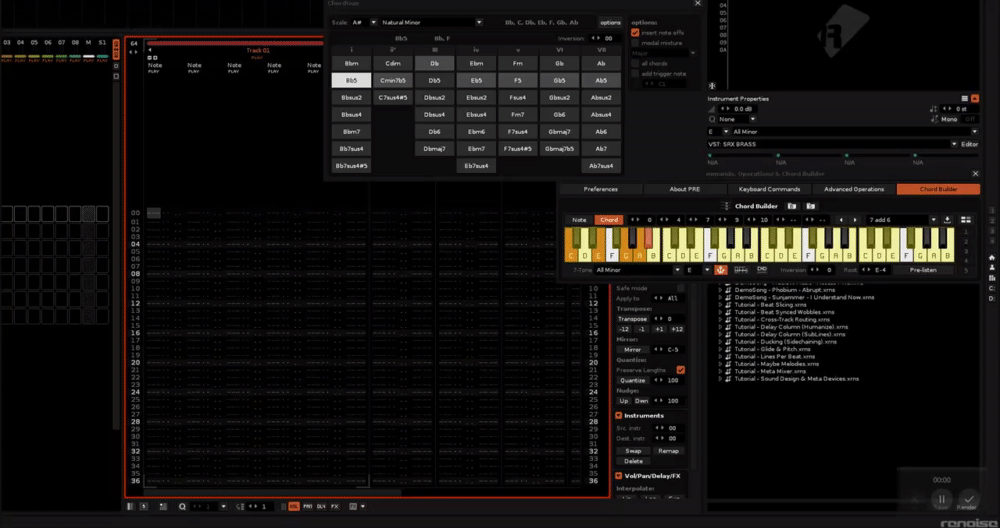1000x528 pixels.
Task: Close the Chord Builder tools panel
Action: (x=975, y=173)
